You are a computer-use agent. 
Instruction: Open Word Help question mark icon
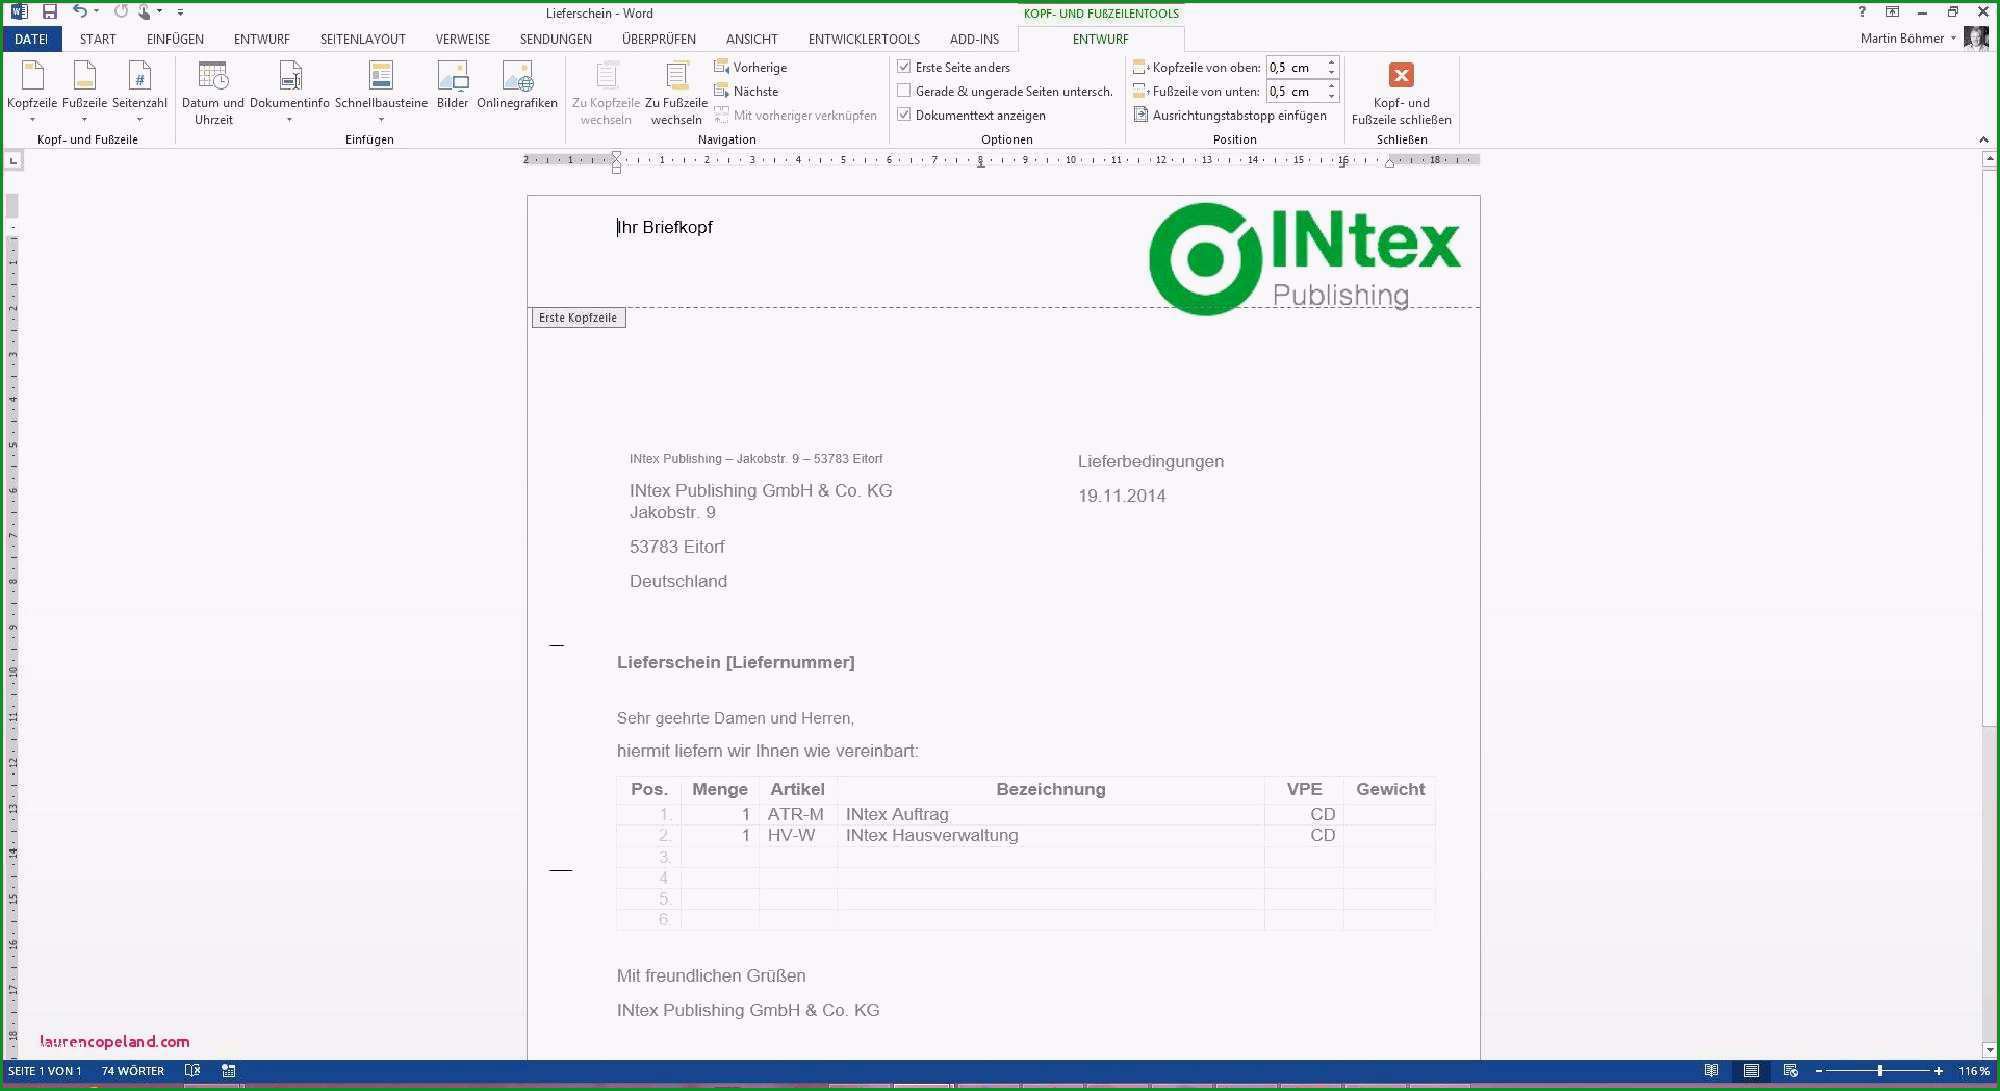(1862, 12)
